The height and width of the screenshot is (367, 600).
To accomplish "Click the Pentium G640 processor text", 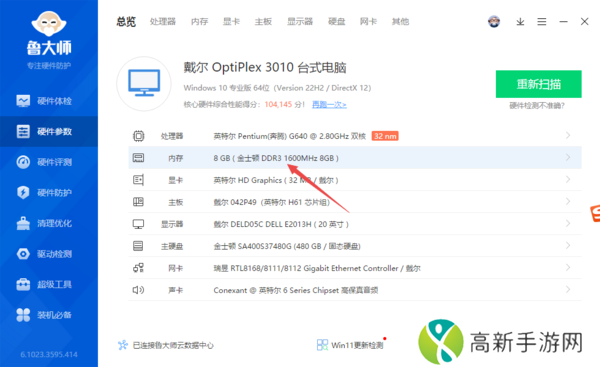I will pos(290,136).
